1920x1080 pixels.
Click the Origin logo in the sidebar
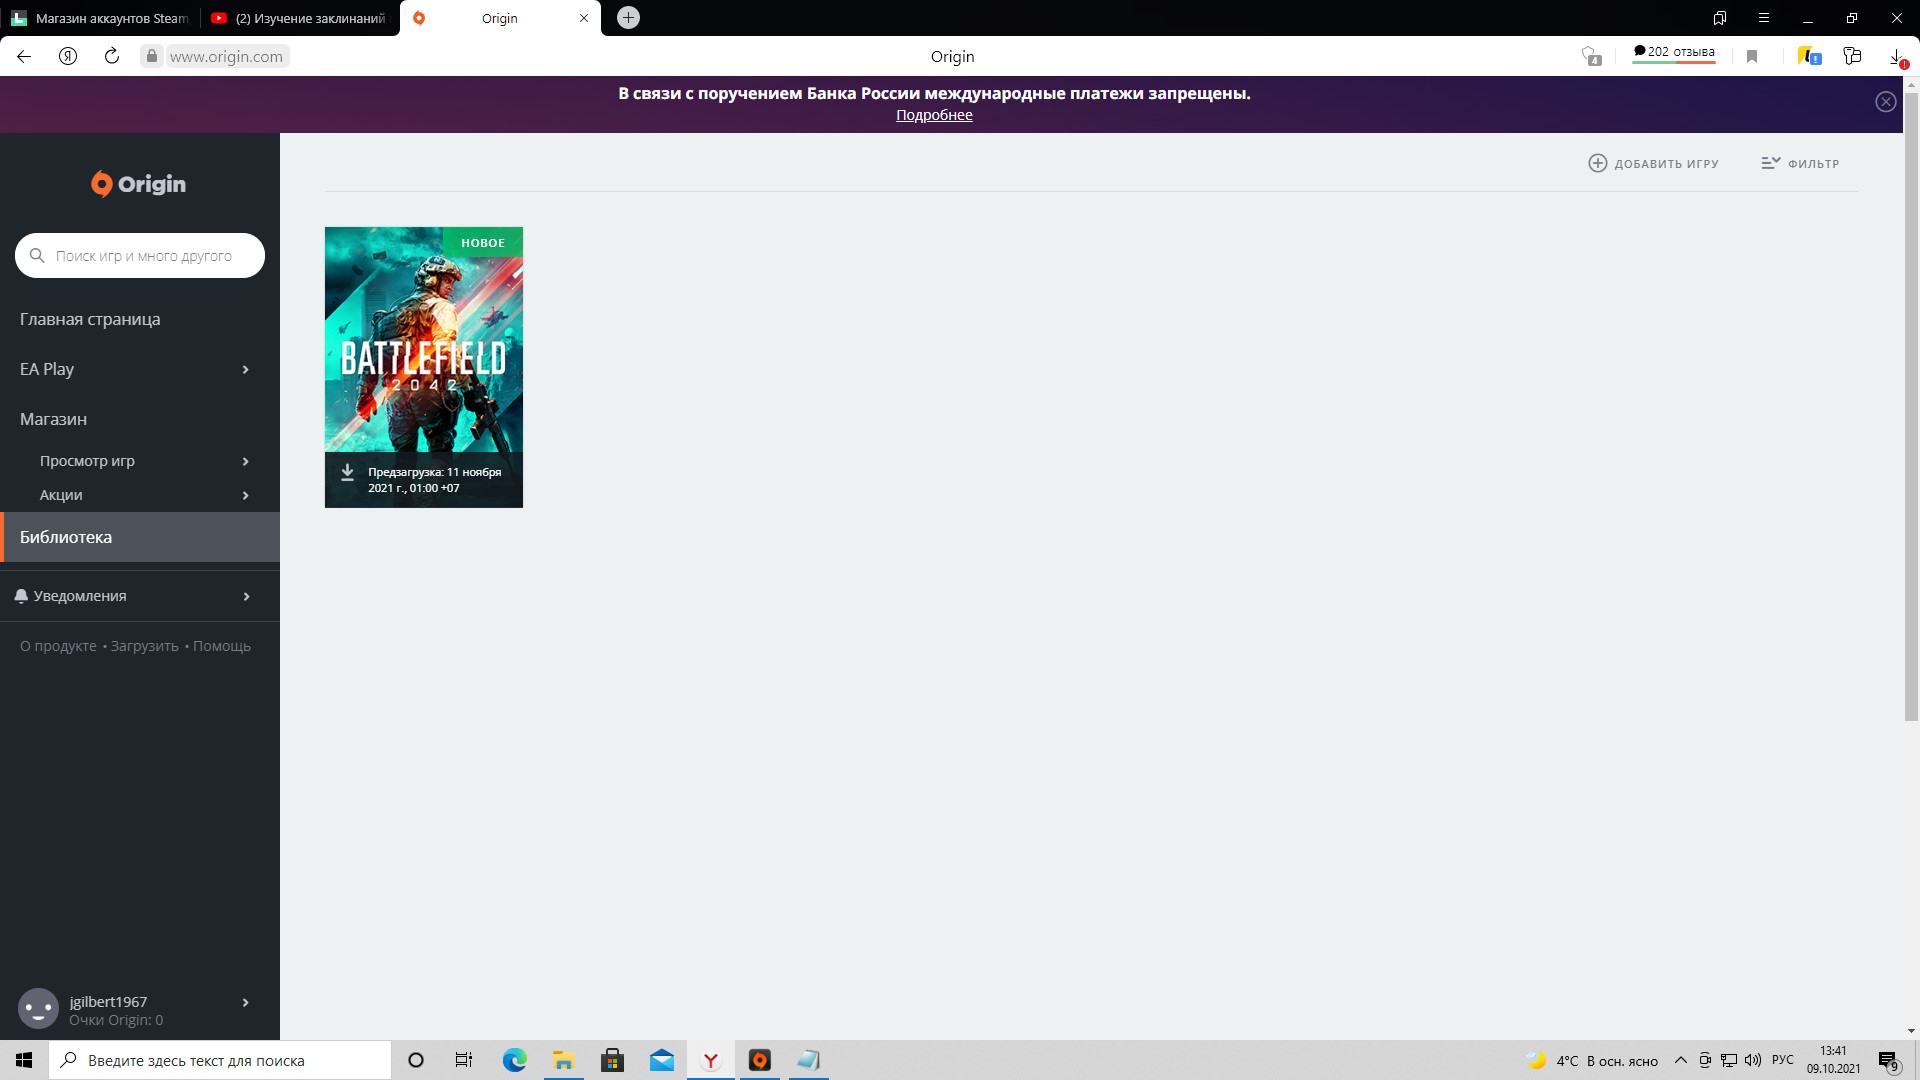(x=138, y=184)
